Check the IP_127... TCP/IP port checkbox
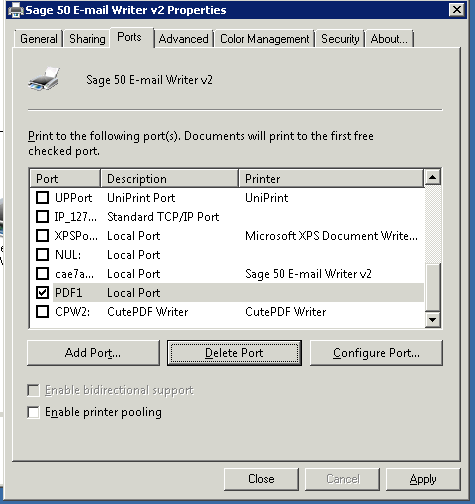The height and width of the screenshot is (504, 475). [42, 217]
